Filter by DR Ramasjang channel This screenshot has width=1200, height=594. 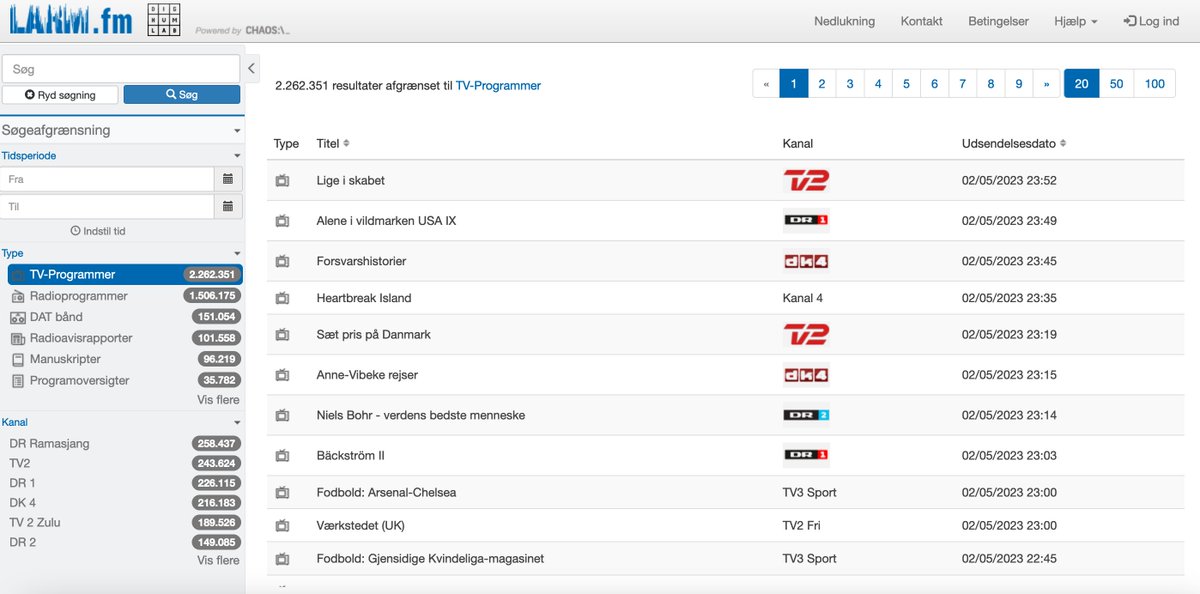coord(124,443)
